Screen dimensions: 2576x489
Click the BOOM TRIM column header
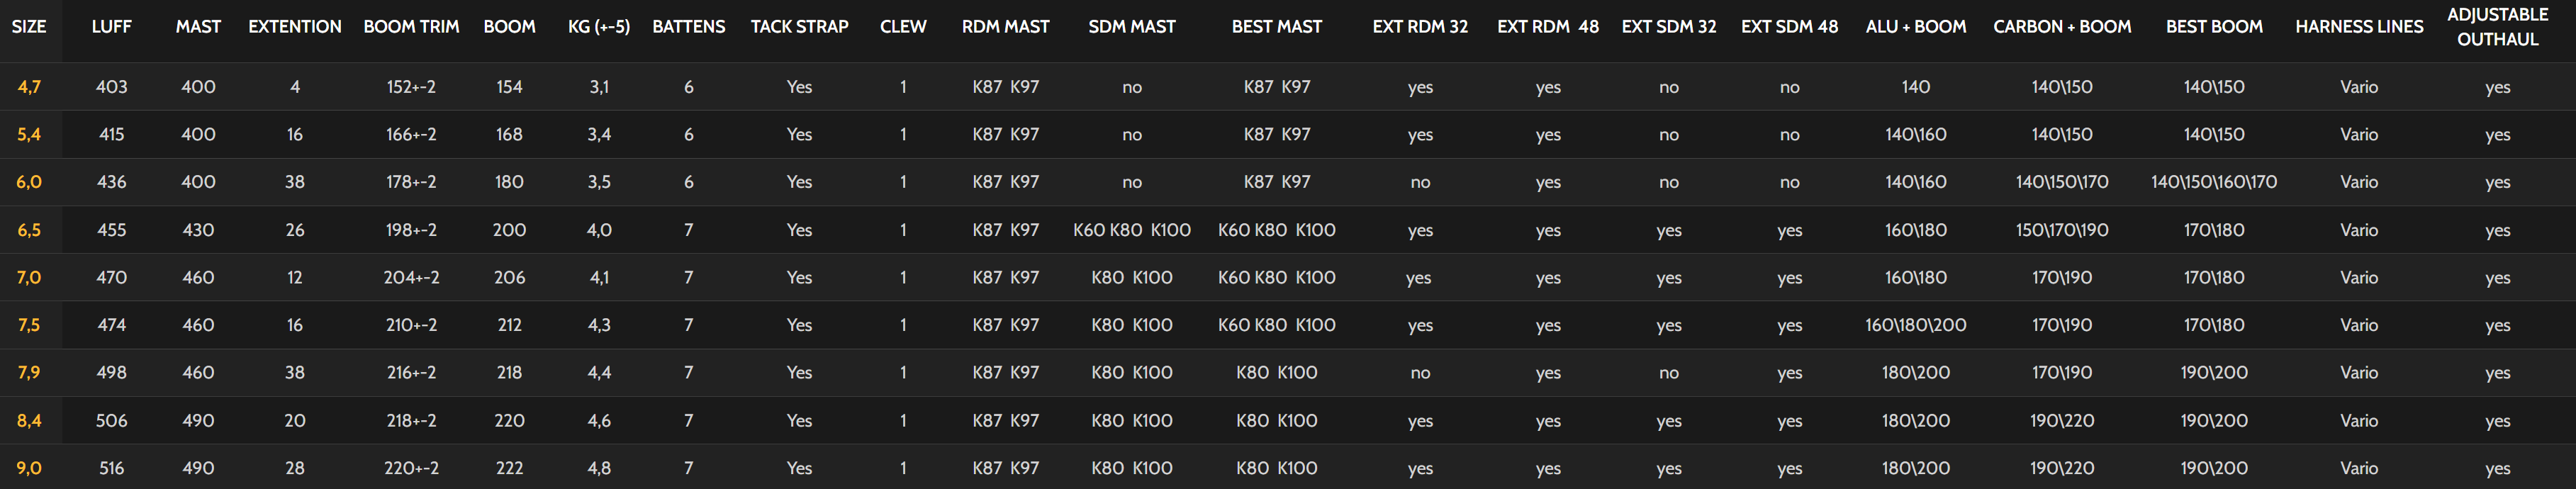[411, 27]
